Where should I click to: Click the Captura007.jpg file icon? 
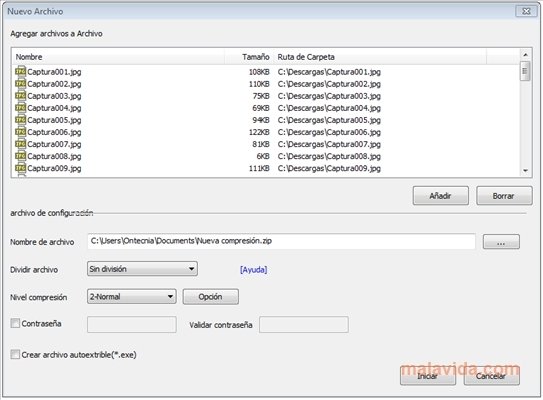pyautogui.click(x=20, y=144)
